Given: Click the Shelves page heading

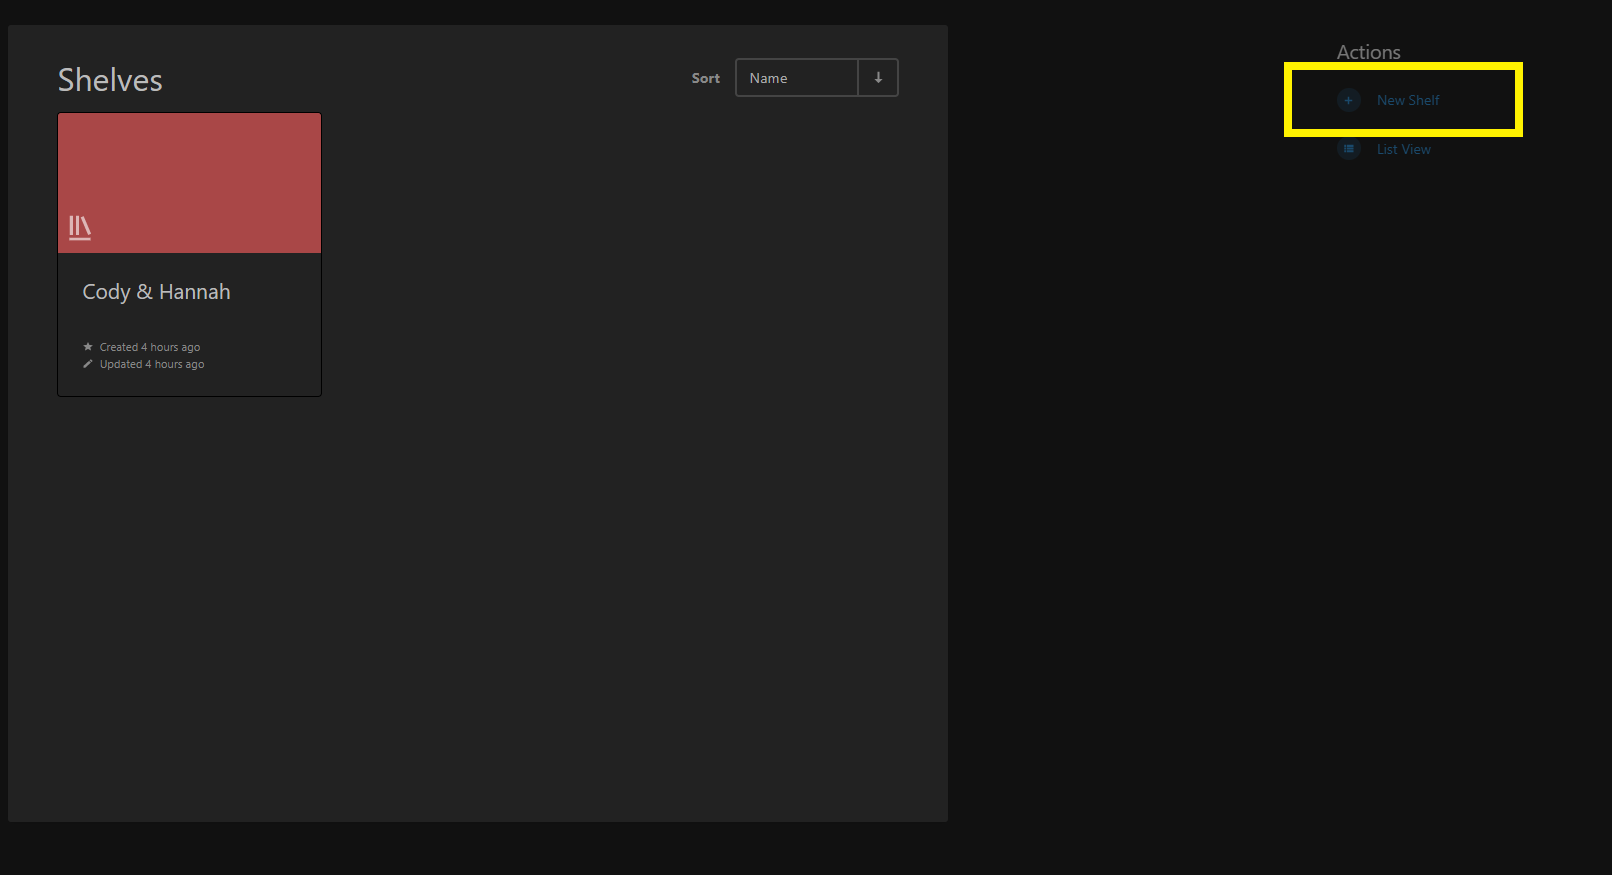Looking at the screenshot, I should pyautogui.click(x=110, y=80).
